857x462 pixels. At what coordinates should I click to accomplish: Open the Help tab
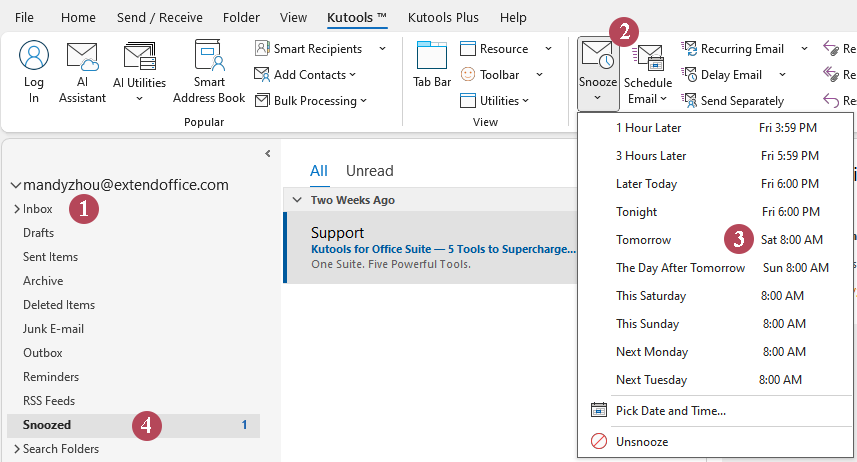(513, 17)
